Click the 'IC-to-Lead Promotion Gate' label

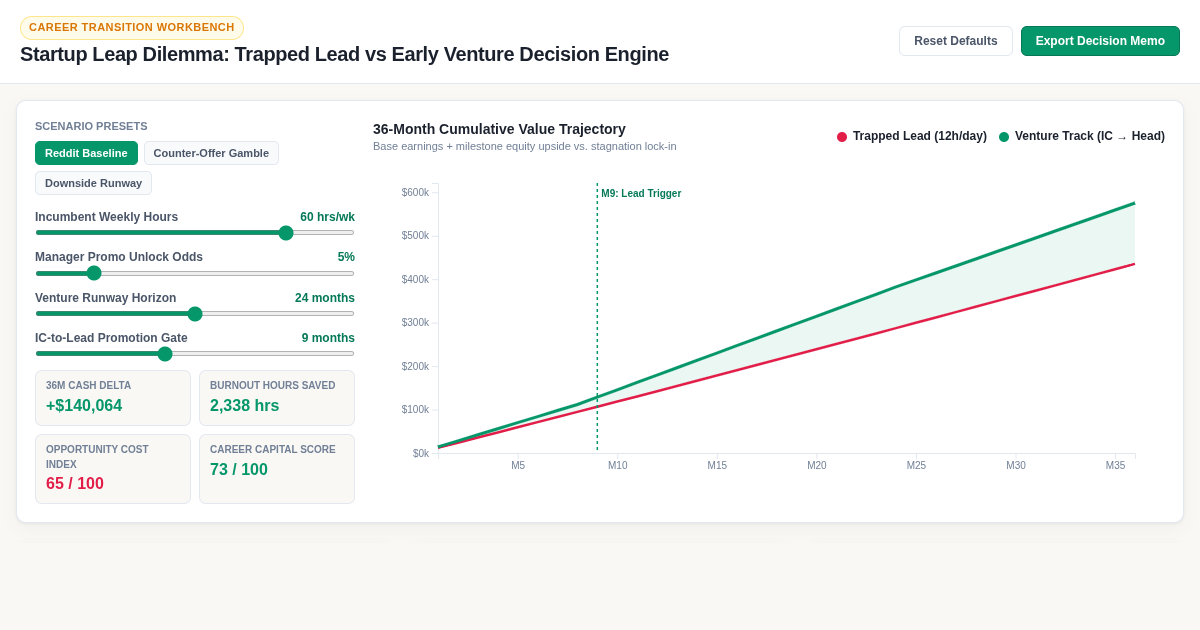pyautogui.click(x=111, y=338)
